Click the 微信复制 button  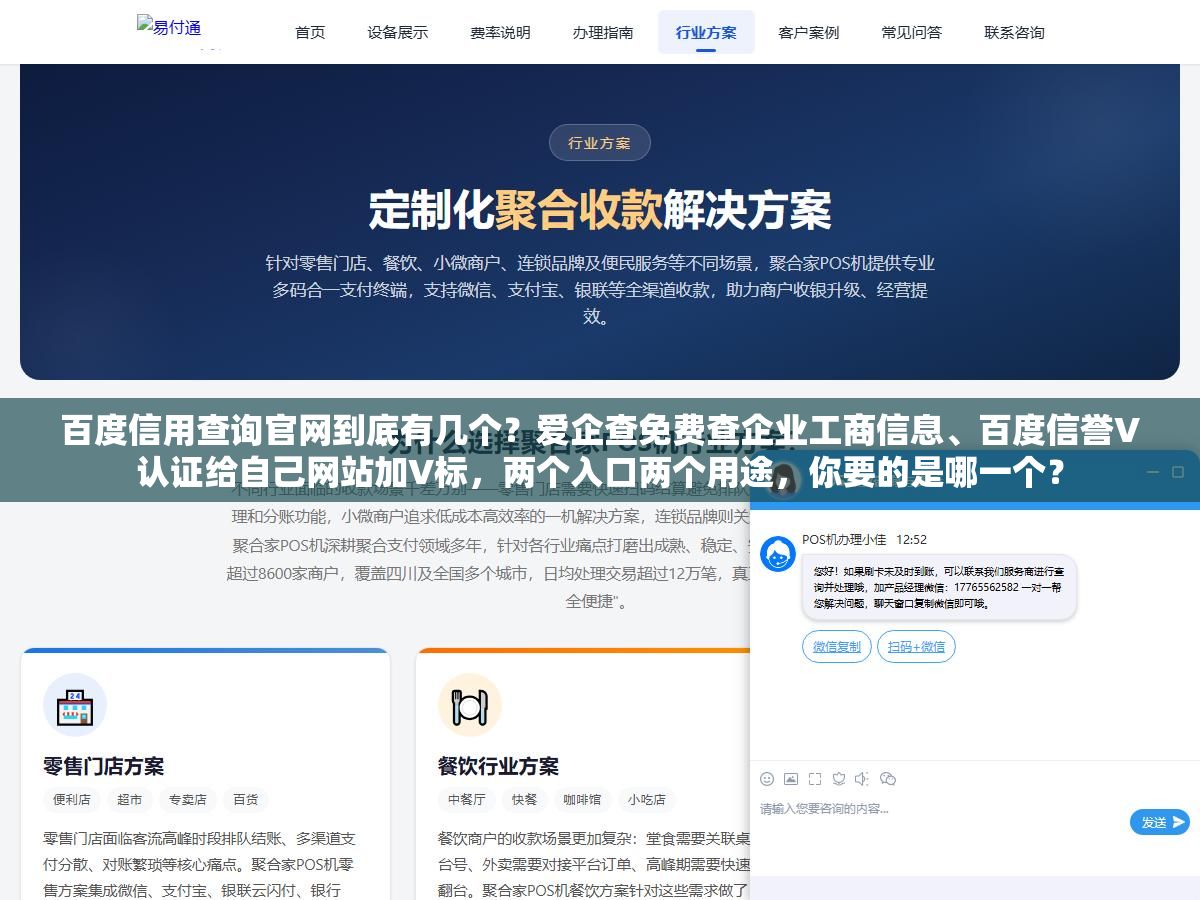click(x=837, y=647)
